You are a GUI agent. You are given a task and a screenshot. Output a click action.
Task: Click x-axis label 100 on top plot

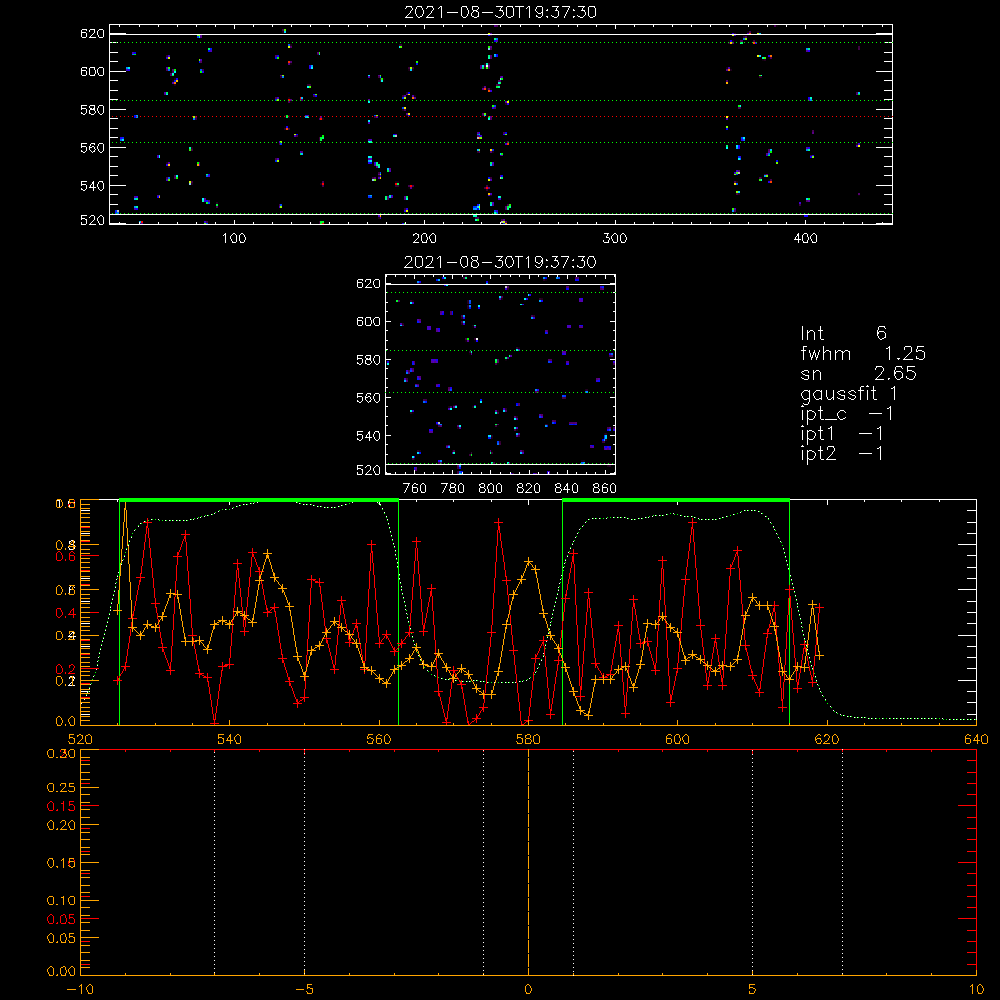click(x=234, y=239)
